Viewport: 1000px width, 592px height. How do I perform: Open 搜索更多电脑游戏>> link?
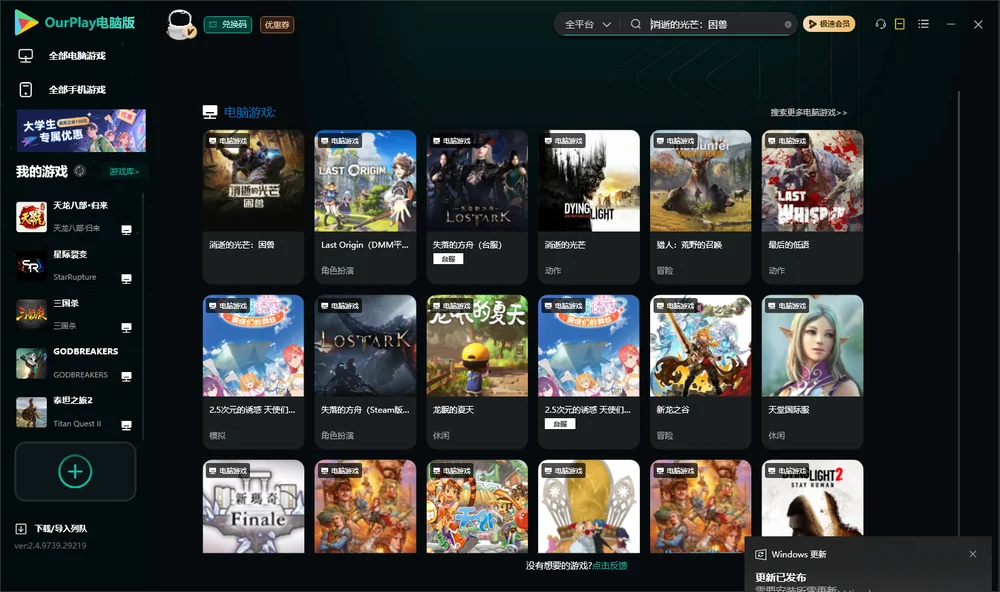click(x=808, y=112)
